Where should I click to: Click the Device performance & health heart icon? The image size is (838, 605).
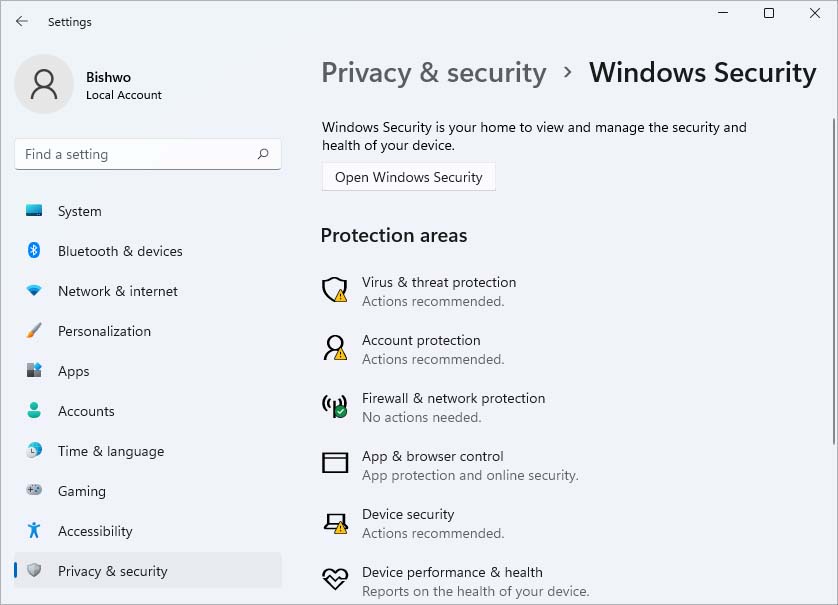pos(334,579)
